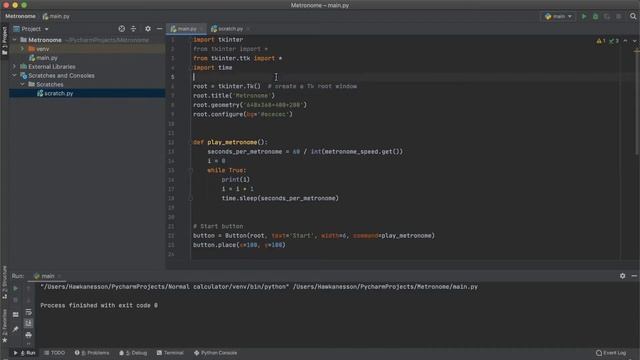Go to next highlighted error arrow

click(634, 41)
